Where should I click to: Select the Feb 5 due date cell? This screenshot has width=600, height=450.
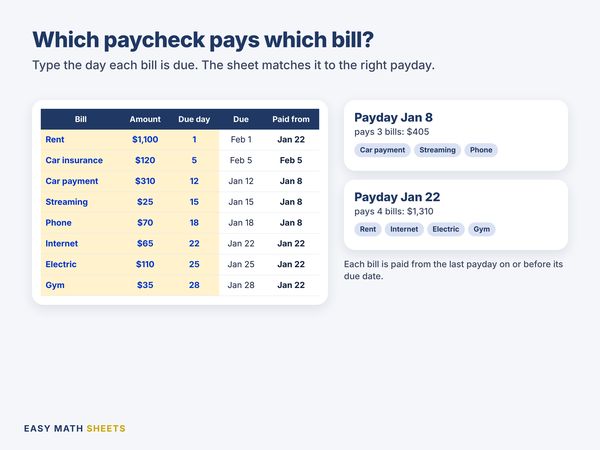(x=241, y=160)
